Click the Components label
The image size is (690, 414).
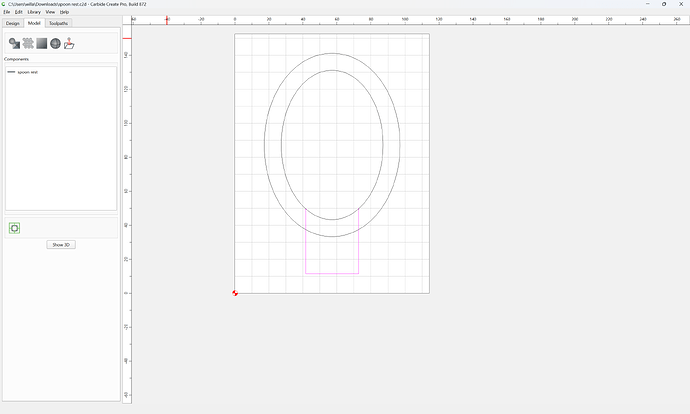[16, 59]
